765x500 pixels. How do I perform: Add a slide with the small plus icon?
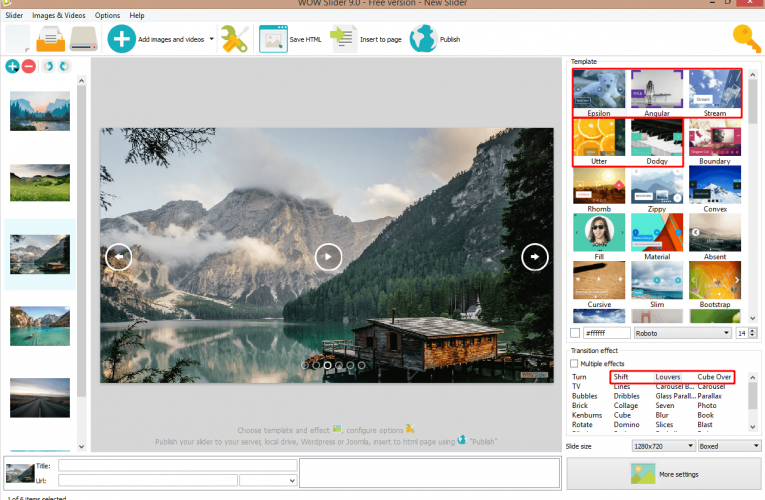pos(12,66)
